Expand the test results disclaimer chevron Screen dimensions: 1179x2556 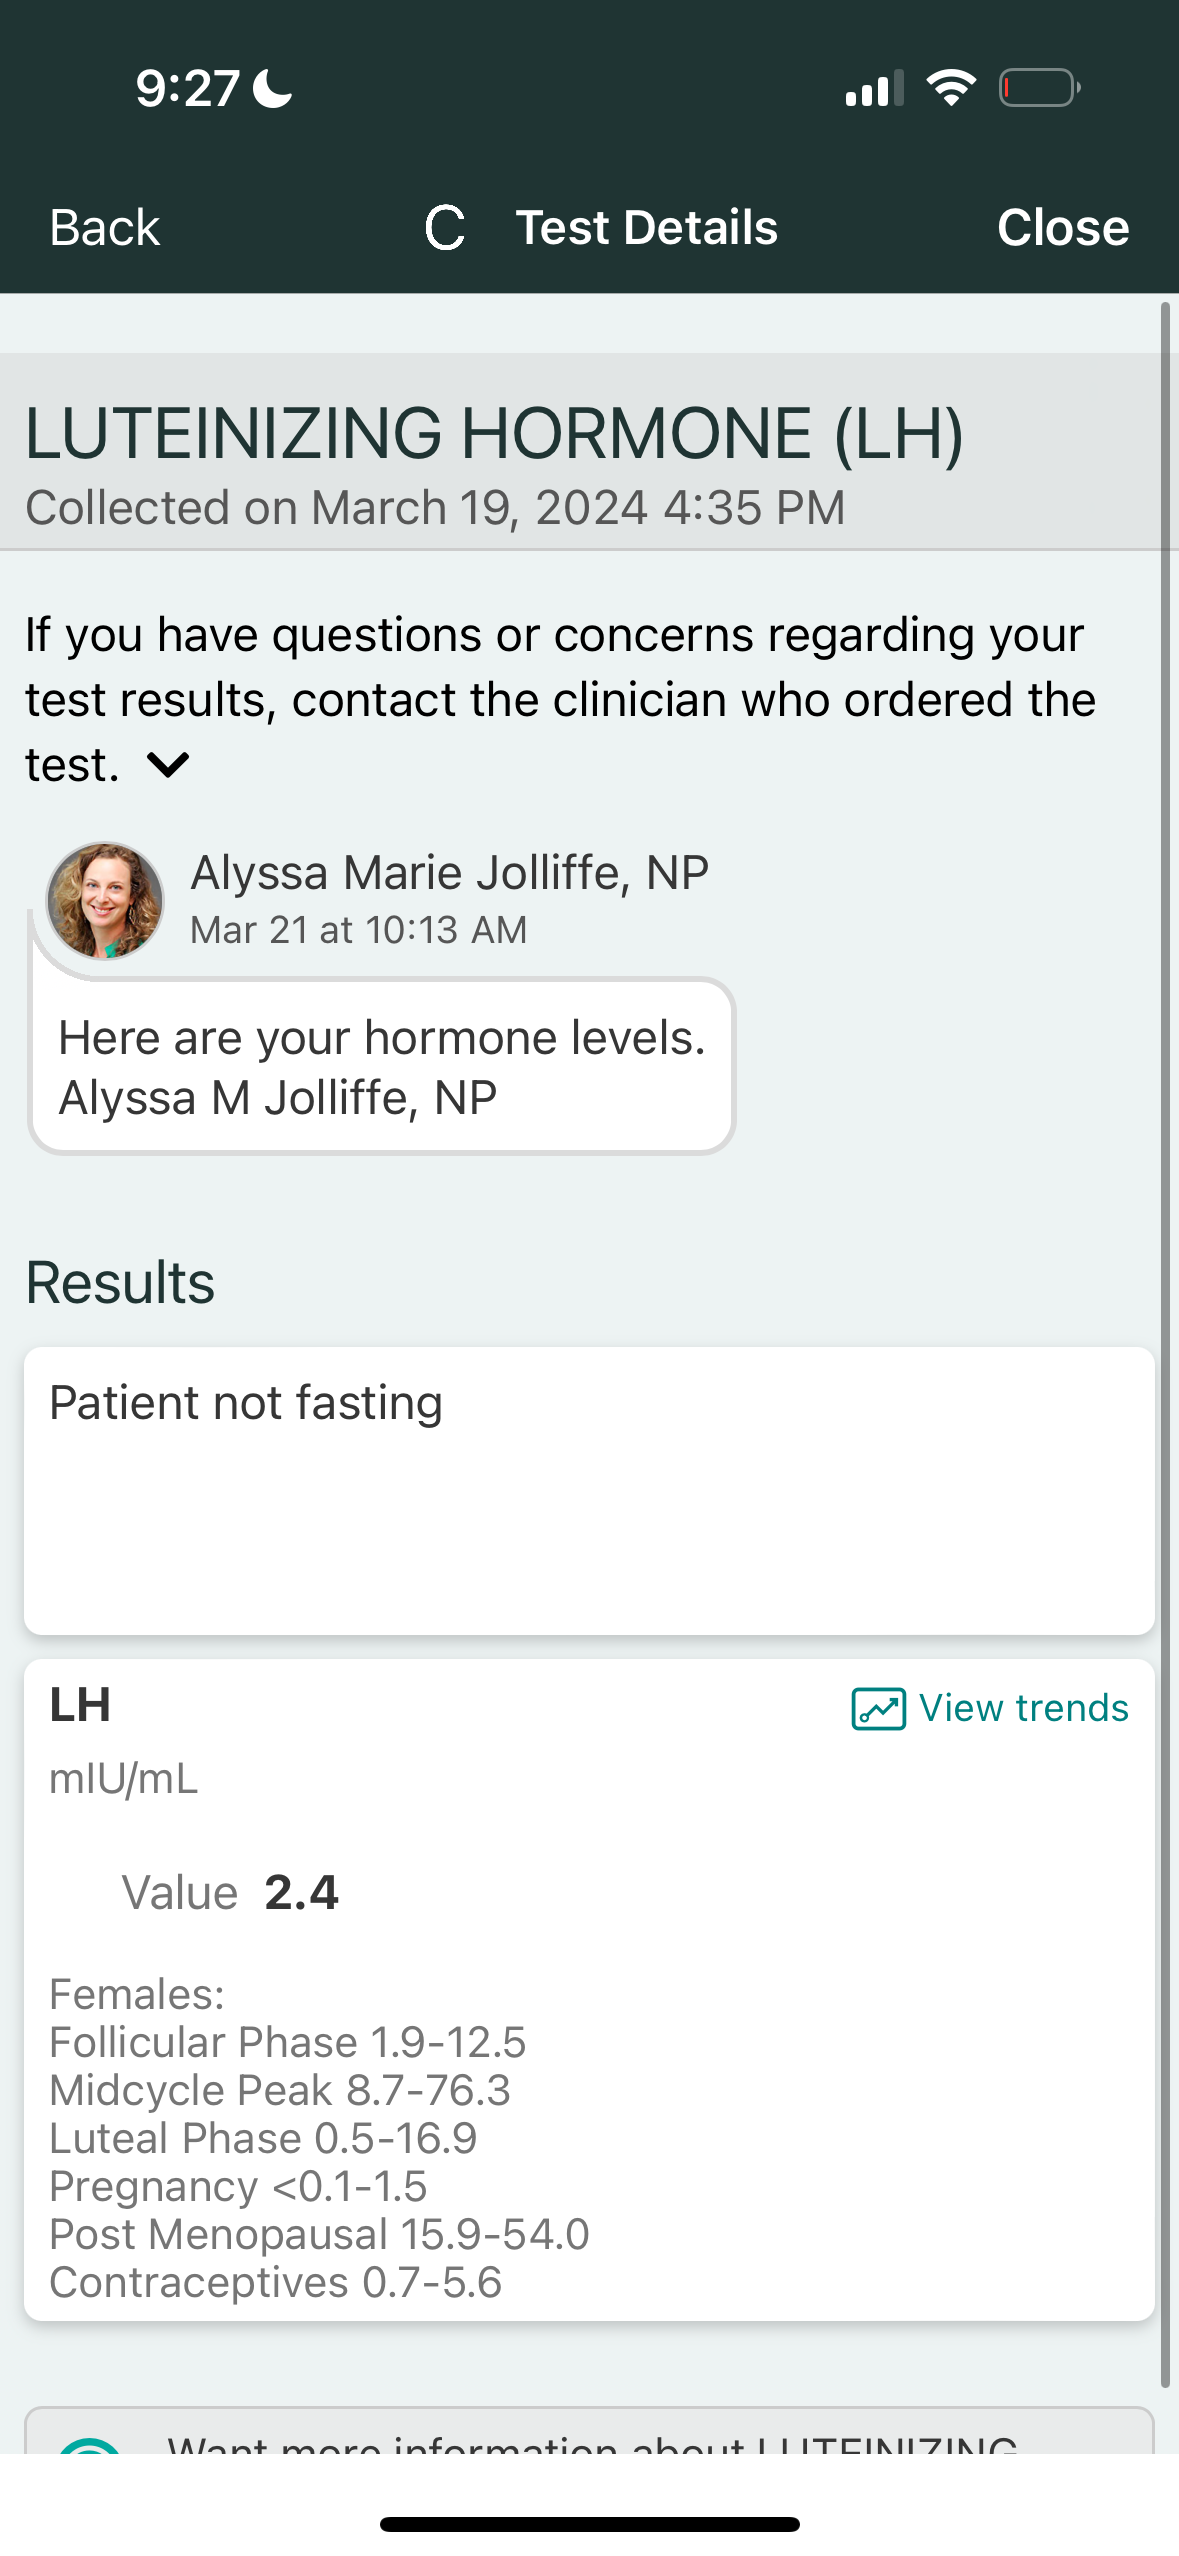click(168, 765)
